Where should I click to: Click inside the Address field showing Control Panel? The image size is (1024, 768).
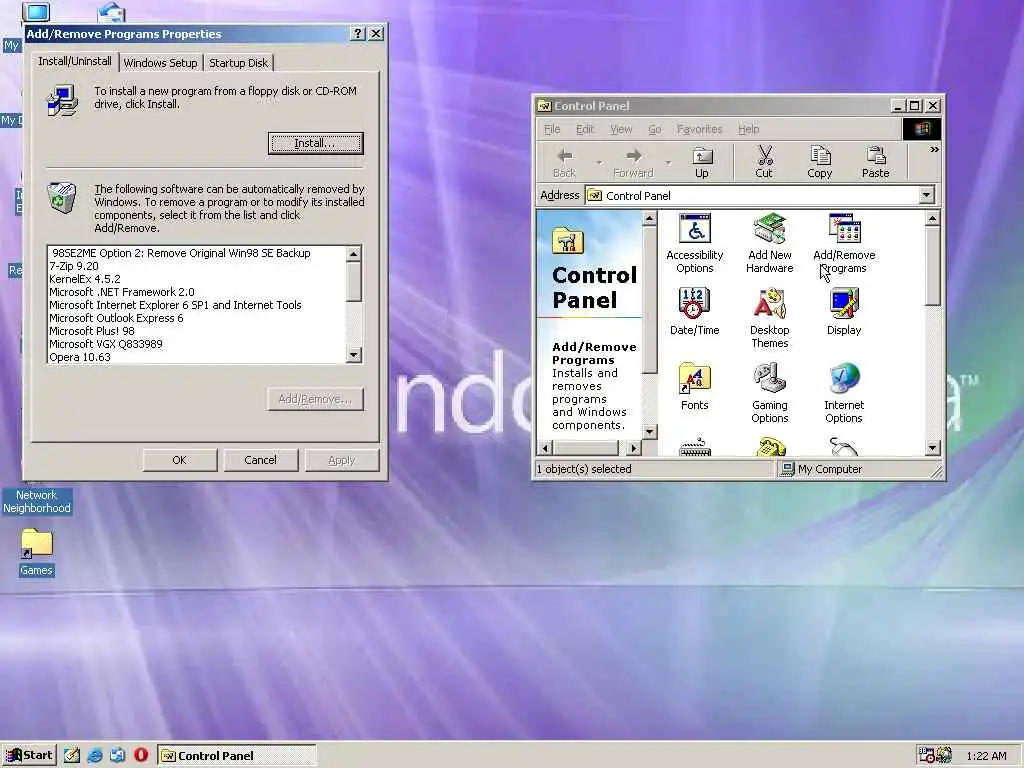pos(752,195)
